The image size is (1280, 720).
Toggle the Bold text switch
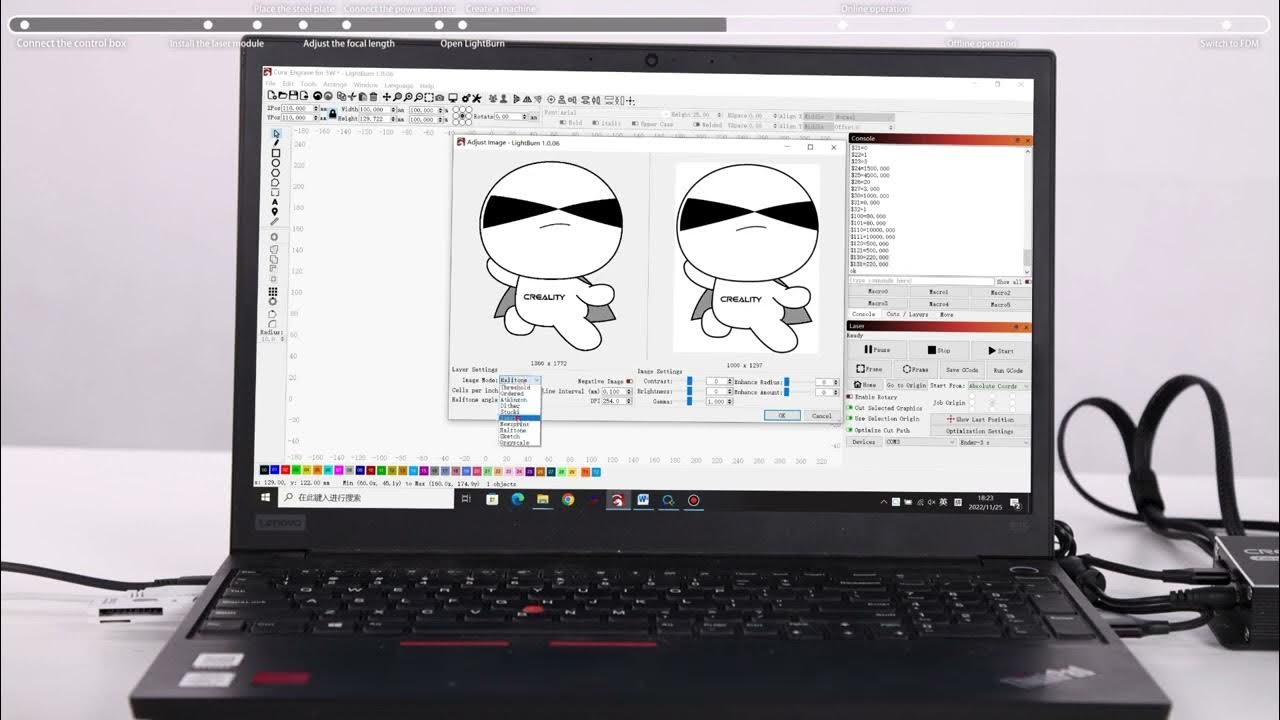[x=563, y=123]
